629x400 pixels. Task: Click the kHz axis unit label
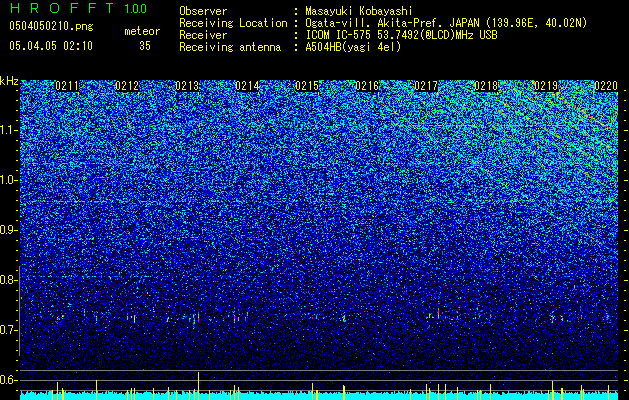(x=9, y=81)
